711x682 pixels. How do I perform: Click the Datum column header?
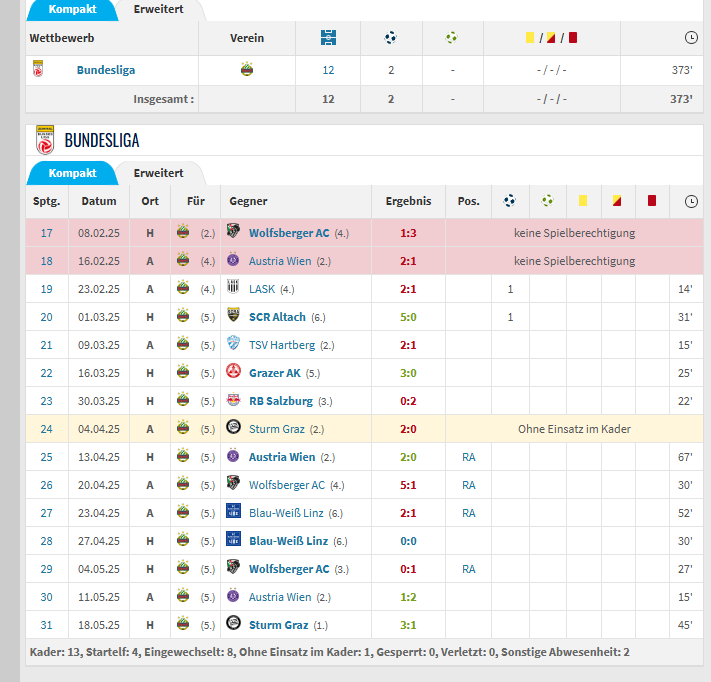[x=99, y=201]
